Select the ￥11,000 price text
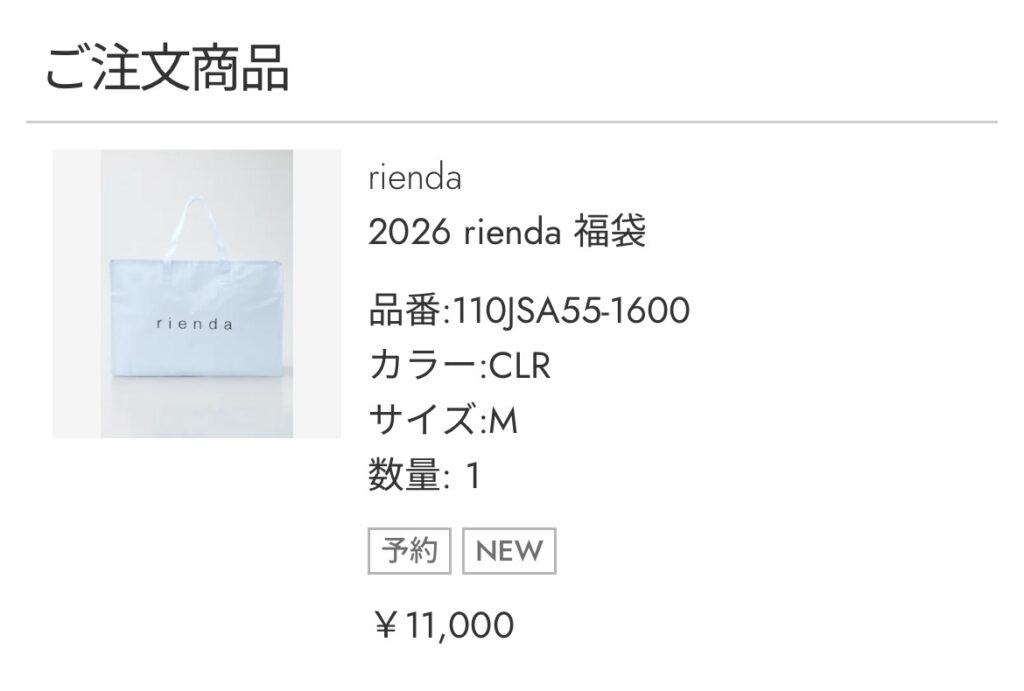The height and width of the screenshot is (691, 1024). point(443,626)
